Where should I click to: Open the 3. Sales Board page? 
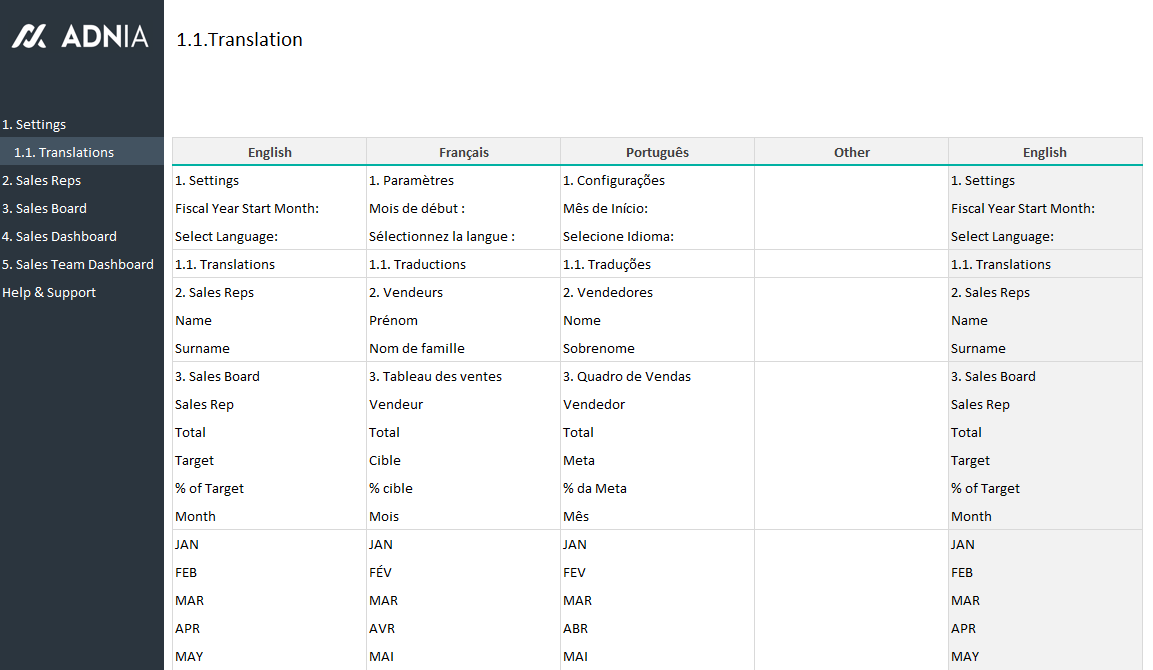coord(44,209)
